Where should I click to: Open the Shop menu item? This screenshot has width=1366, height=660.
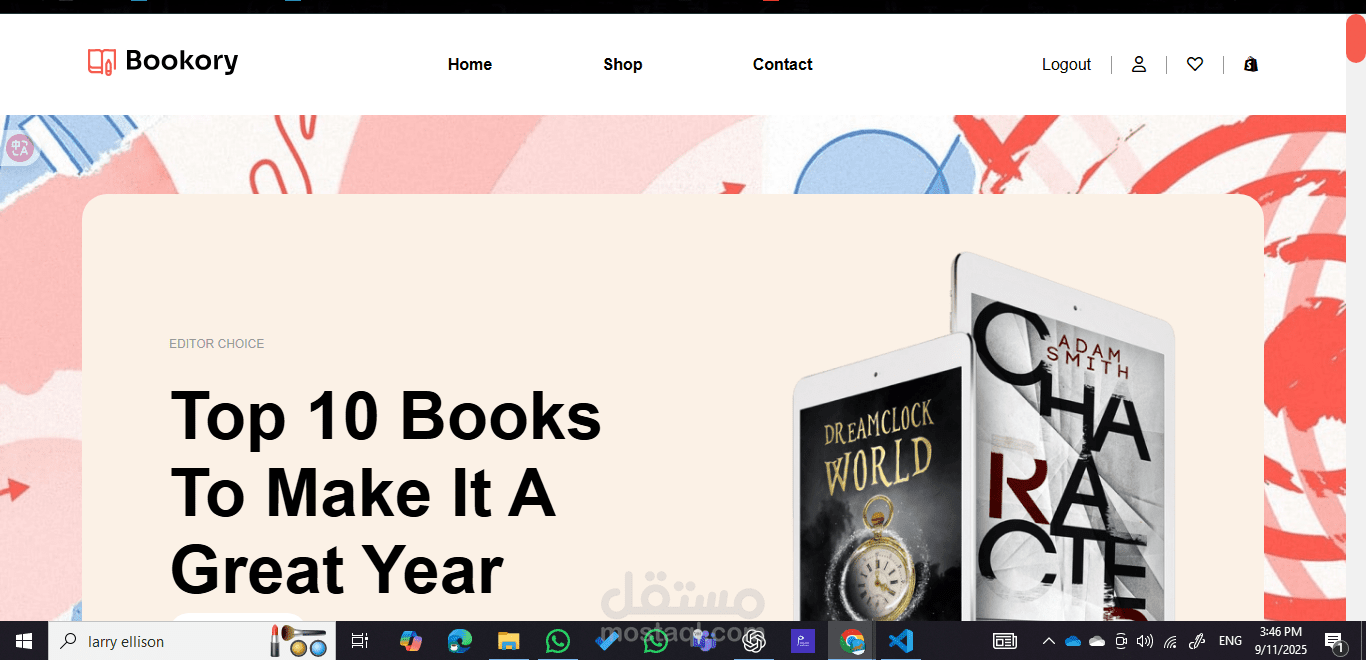pos(623,64)
